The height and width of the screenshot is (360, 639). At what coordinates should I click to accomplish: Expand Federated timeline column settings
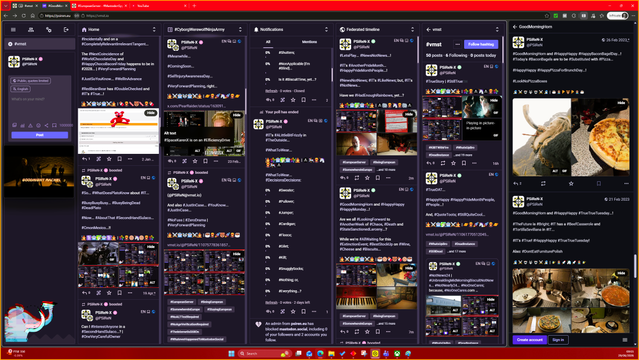[x=412, y=30]
